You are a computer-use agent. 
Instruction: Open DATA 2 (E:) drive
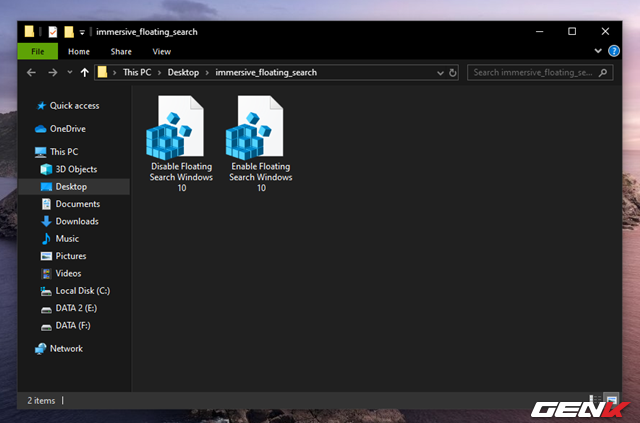[x=69, y=308]
